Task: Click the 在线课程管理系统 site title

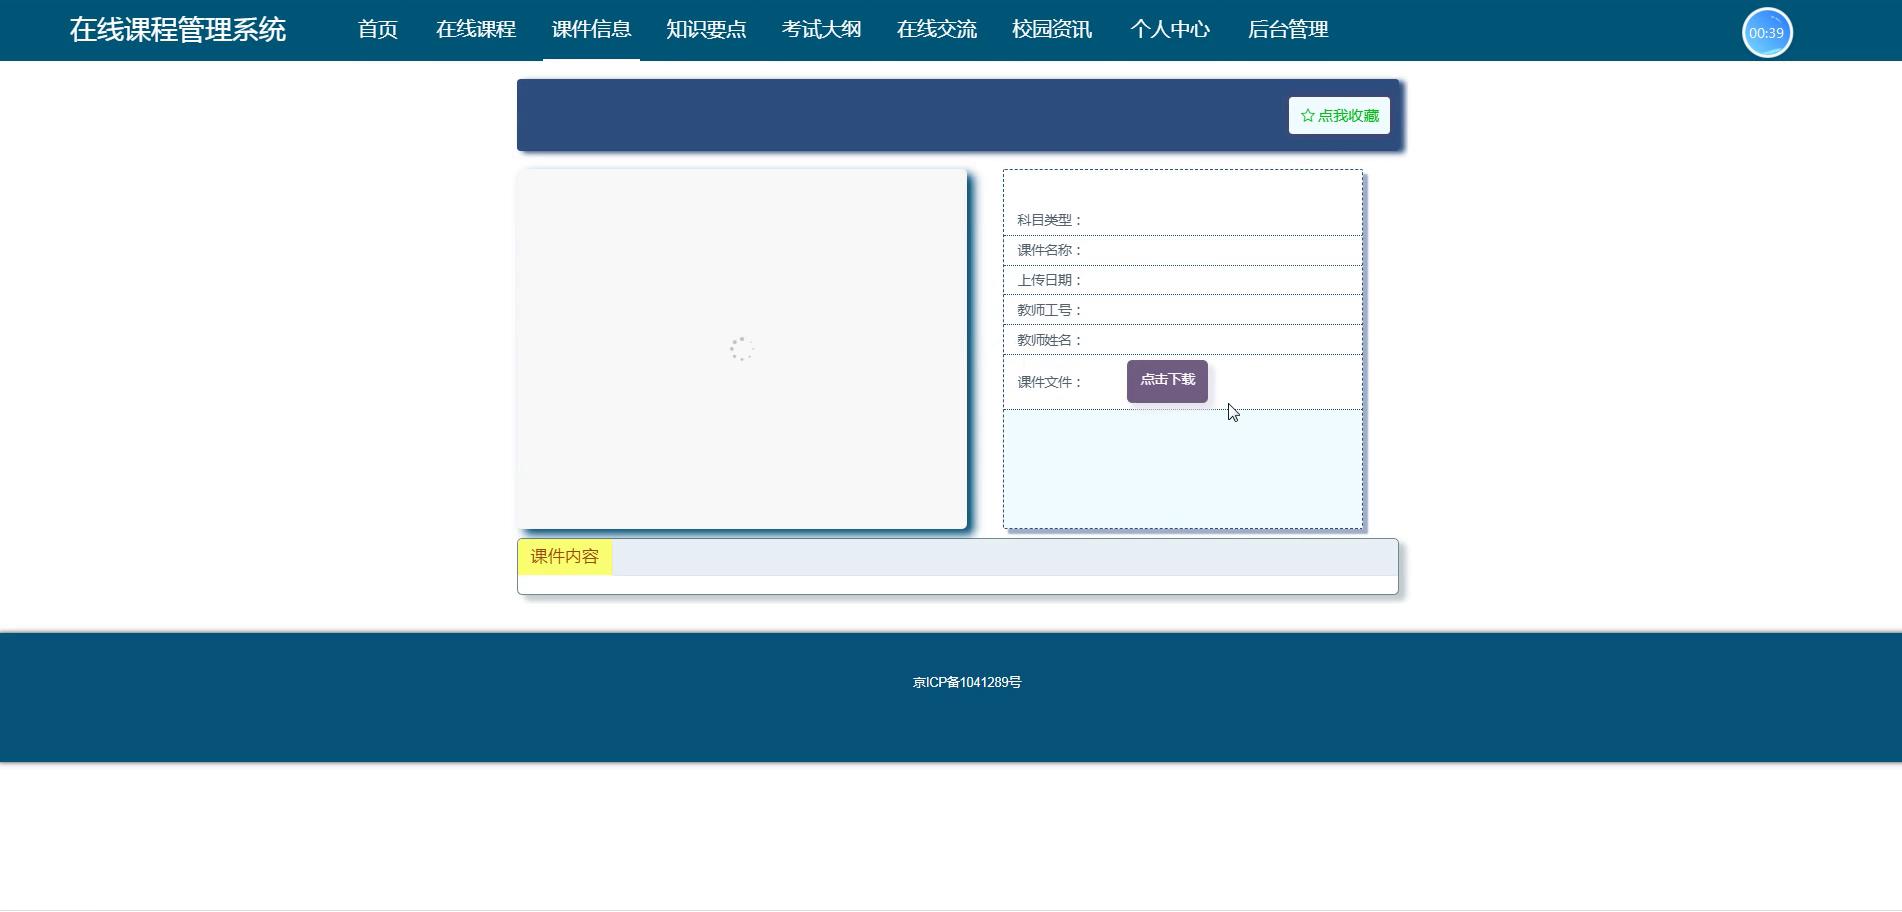Action: (x=178, y=30)
